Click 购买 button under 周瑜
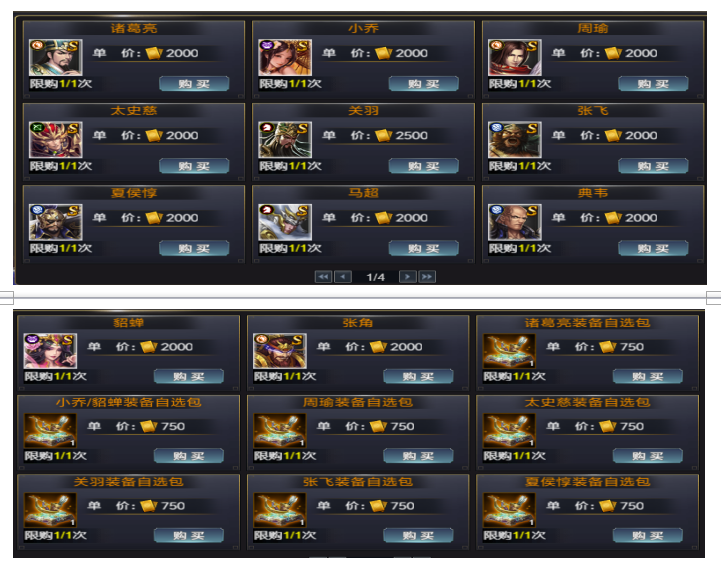The width and height of the screenshot is (721, 565). (x=653, y=83)
